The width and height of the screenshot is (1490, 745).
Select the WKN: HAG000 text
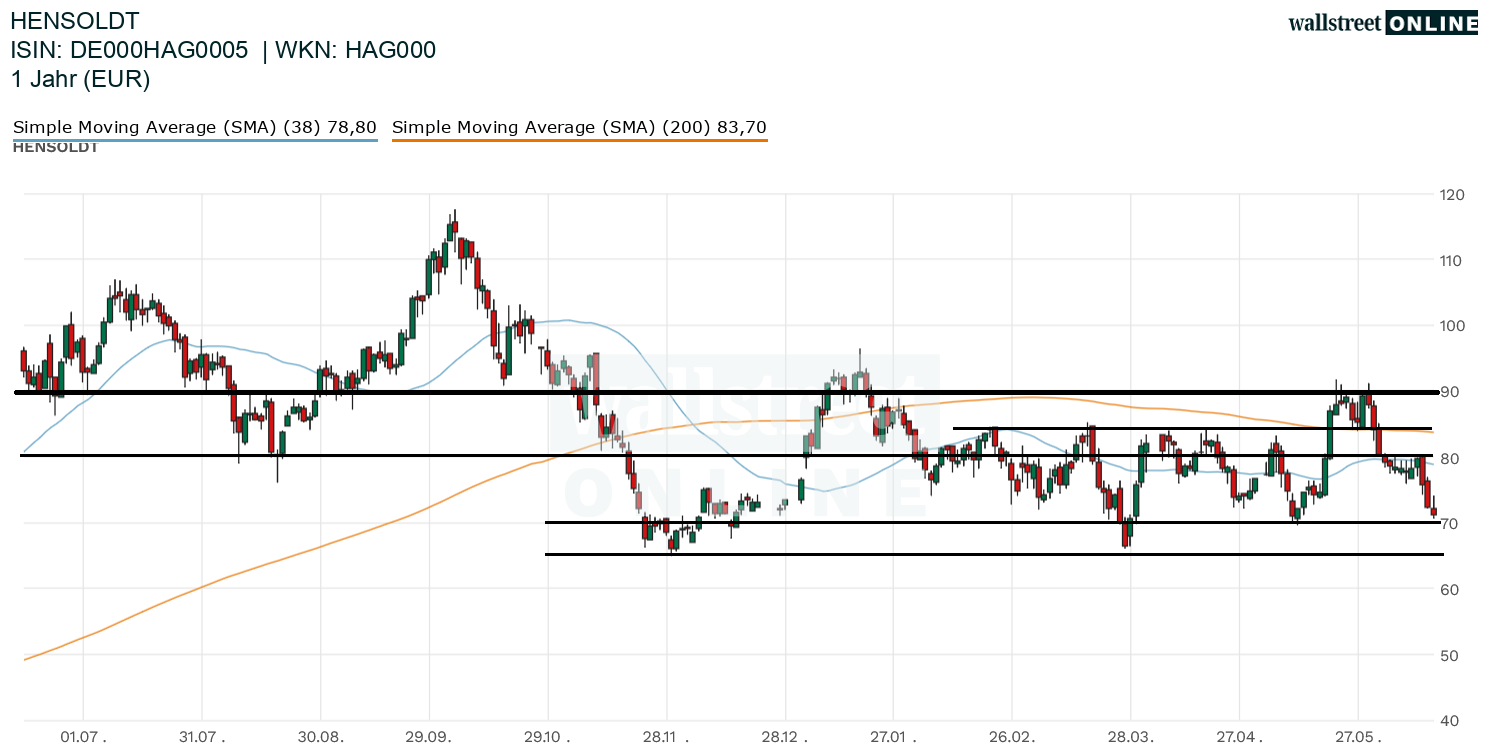pos(358,50)
